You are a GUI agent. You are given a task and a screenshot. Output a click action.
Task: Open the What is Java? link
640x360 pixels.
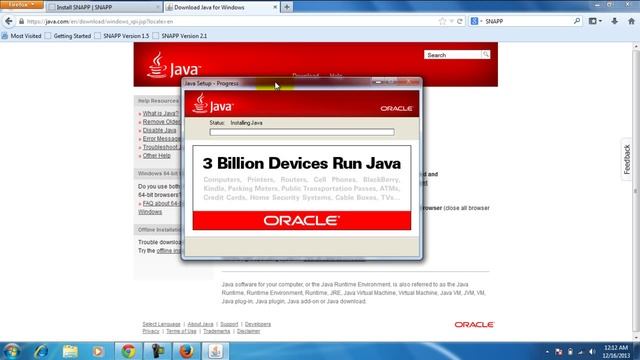pyautogui.click(x=160, y=113)
